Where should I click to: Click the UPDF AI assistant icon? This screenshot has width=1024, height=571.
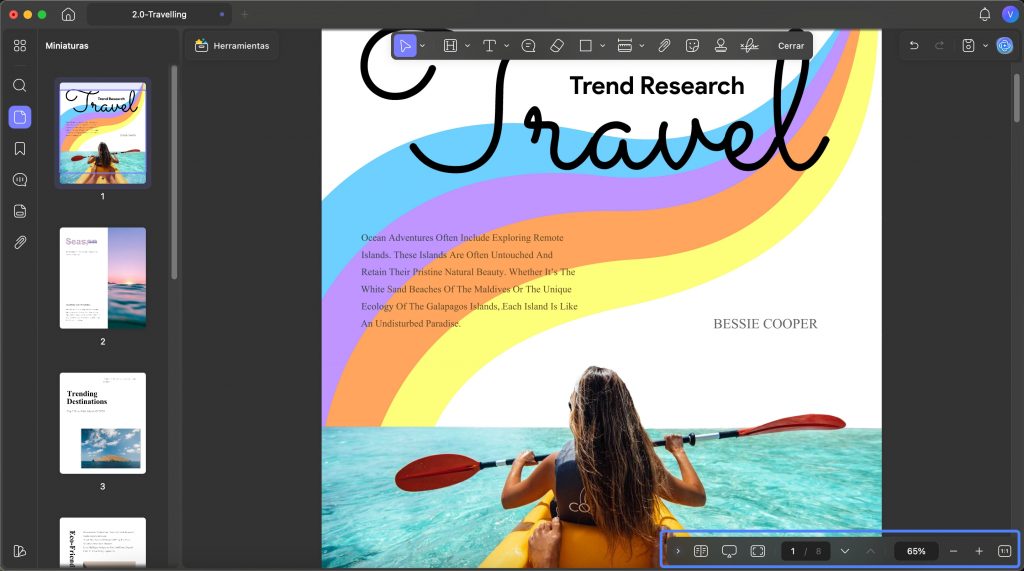click(x=1004, y=45)
